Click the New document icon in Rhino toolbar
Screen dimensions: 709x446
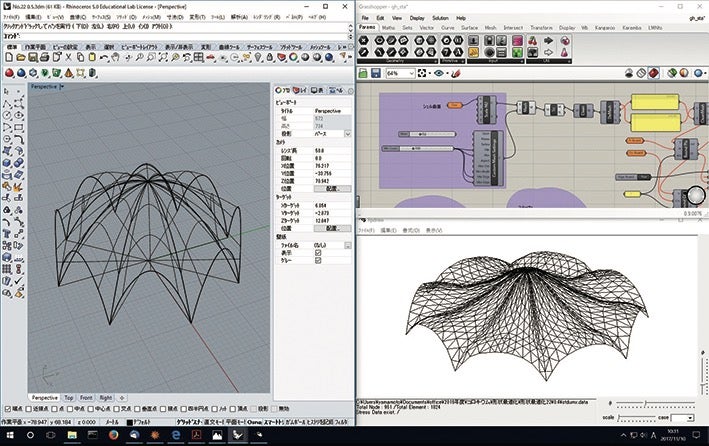coord(9,57)
